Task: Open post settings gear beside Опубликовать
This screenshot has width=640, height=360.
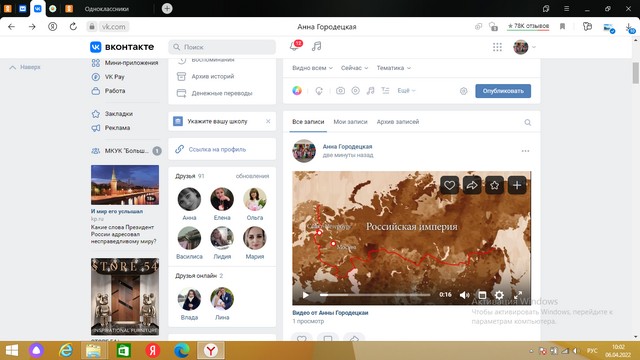Action: click(463, 91)
